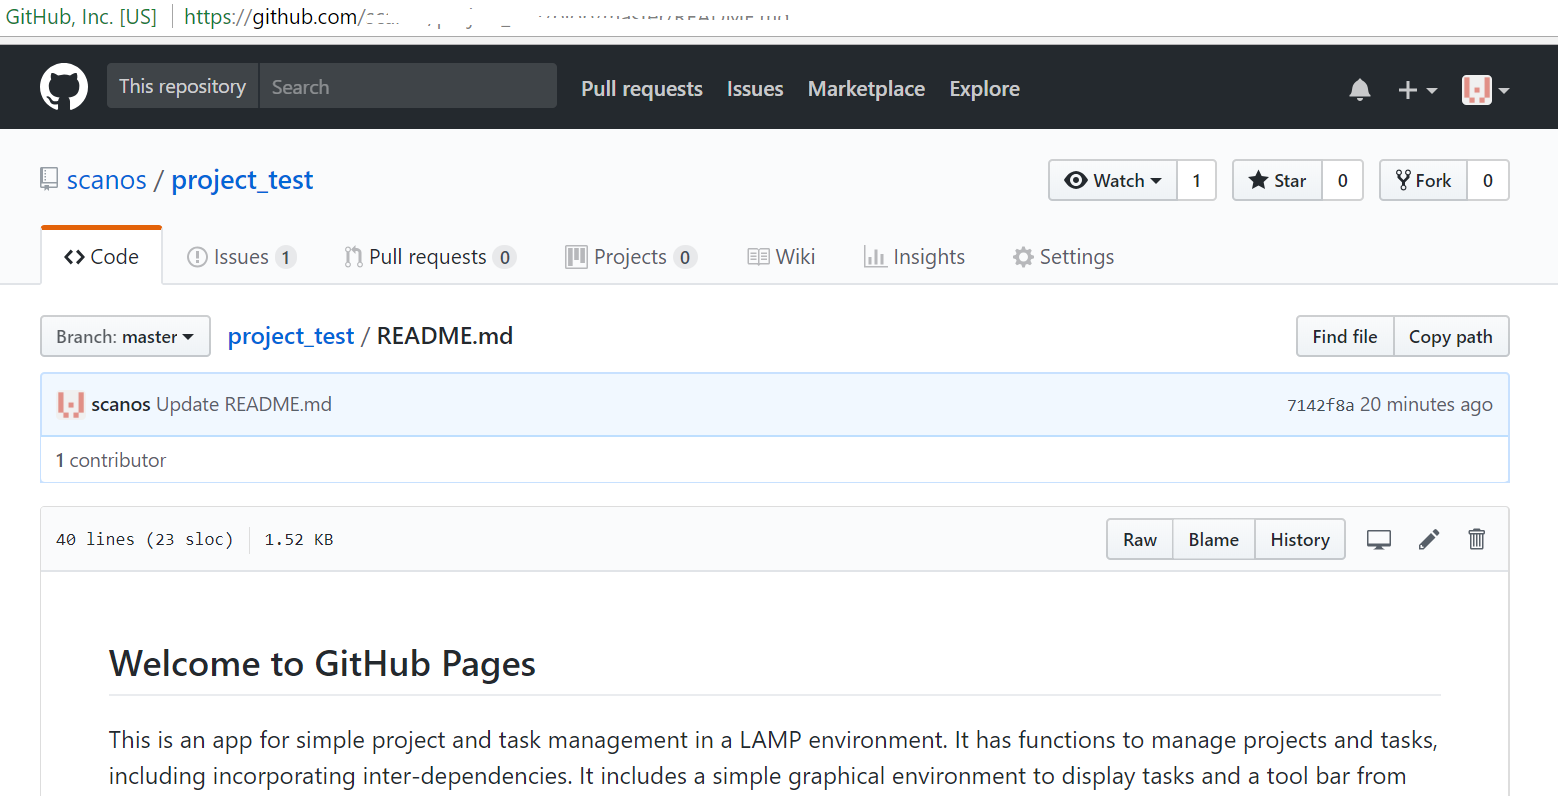The height and width of the screenshot is (796, 1558).
Task: Open the desktop client via monitor icon
Action: point(1379,540)
